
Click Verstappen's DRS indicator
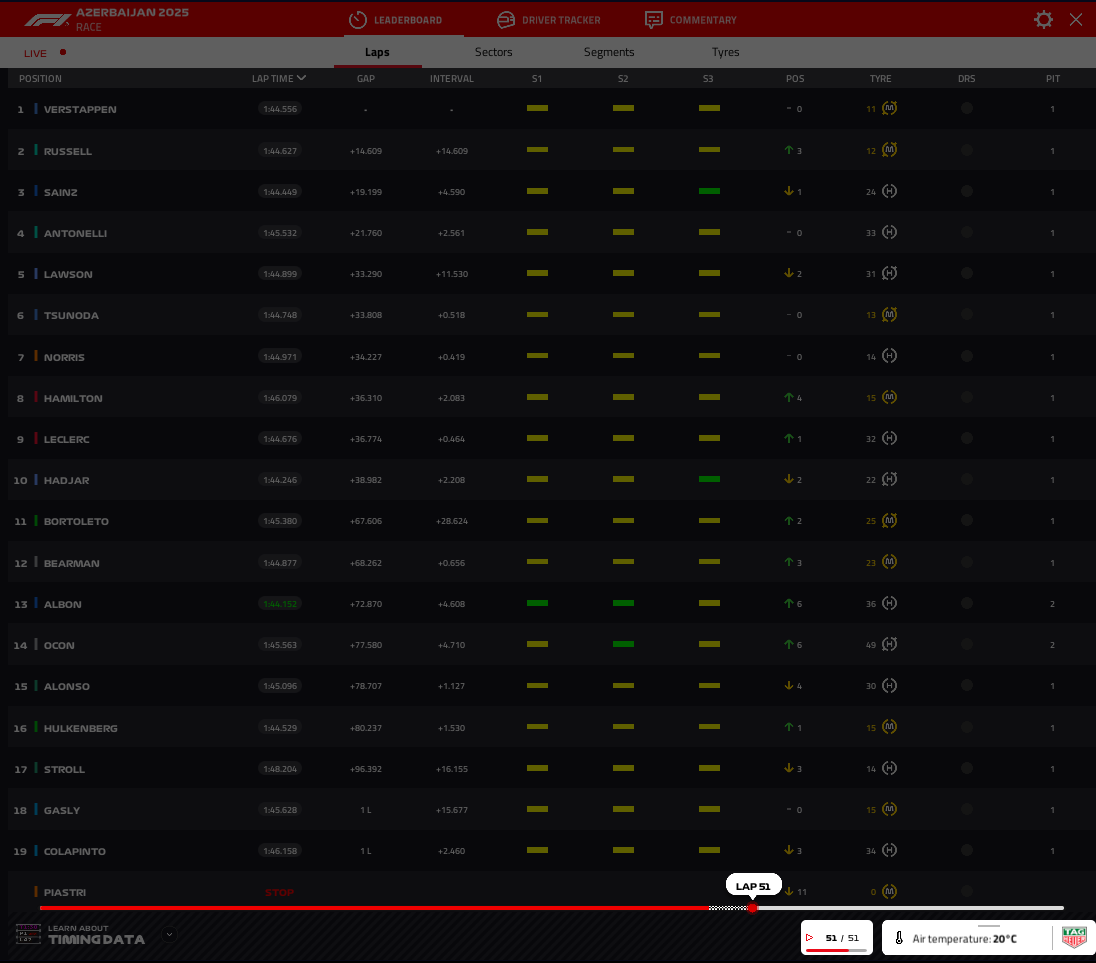tap(967, 108)
